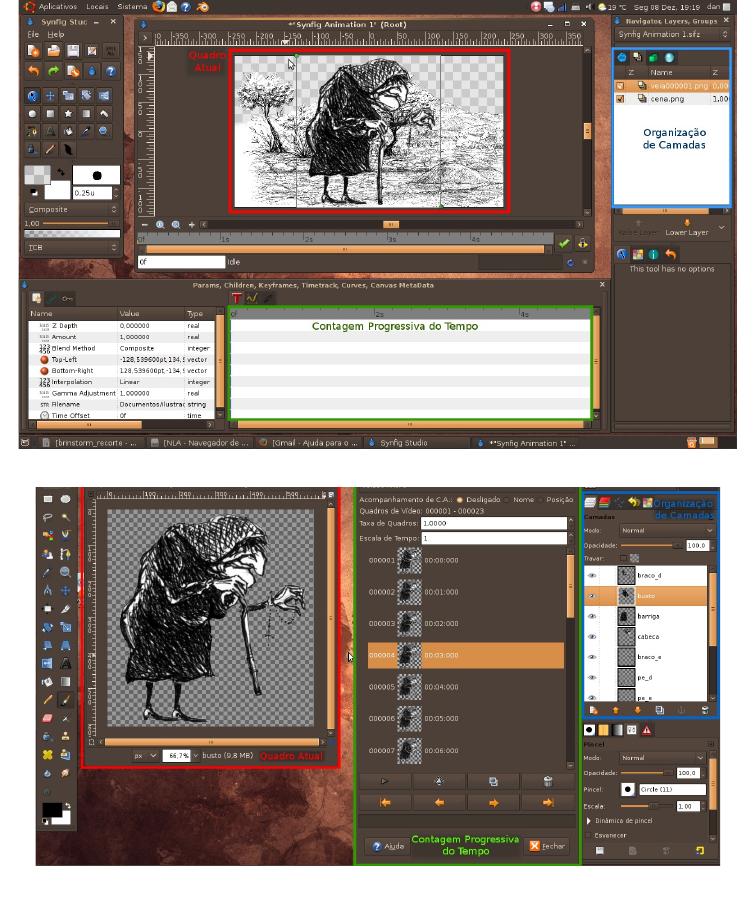Open the px unit dropdown in GIMP status bar

coord(145,755)
